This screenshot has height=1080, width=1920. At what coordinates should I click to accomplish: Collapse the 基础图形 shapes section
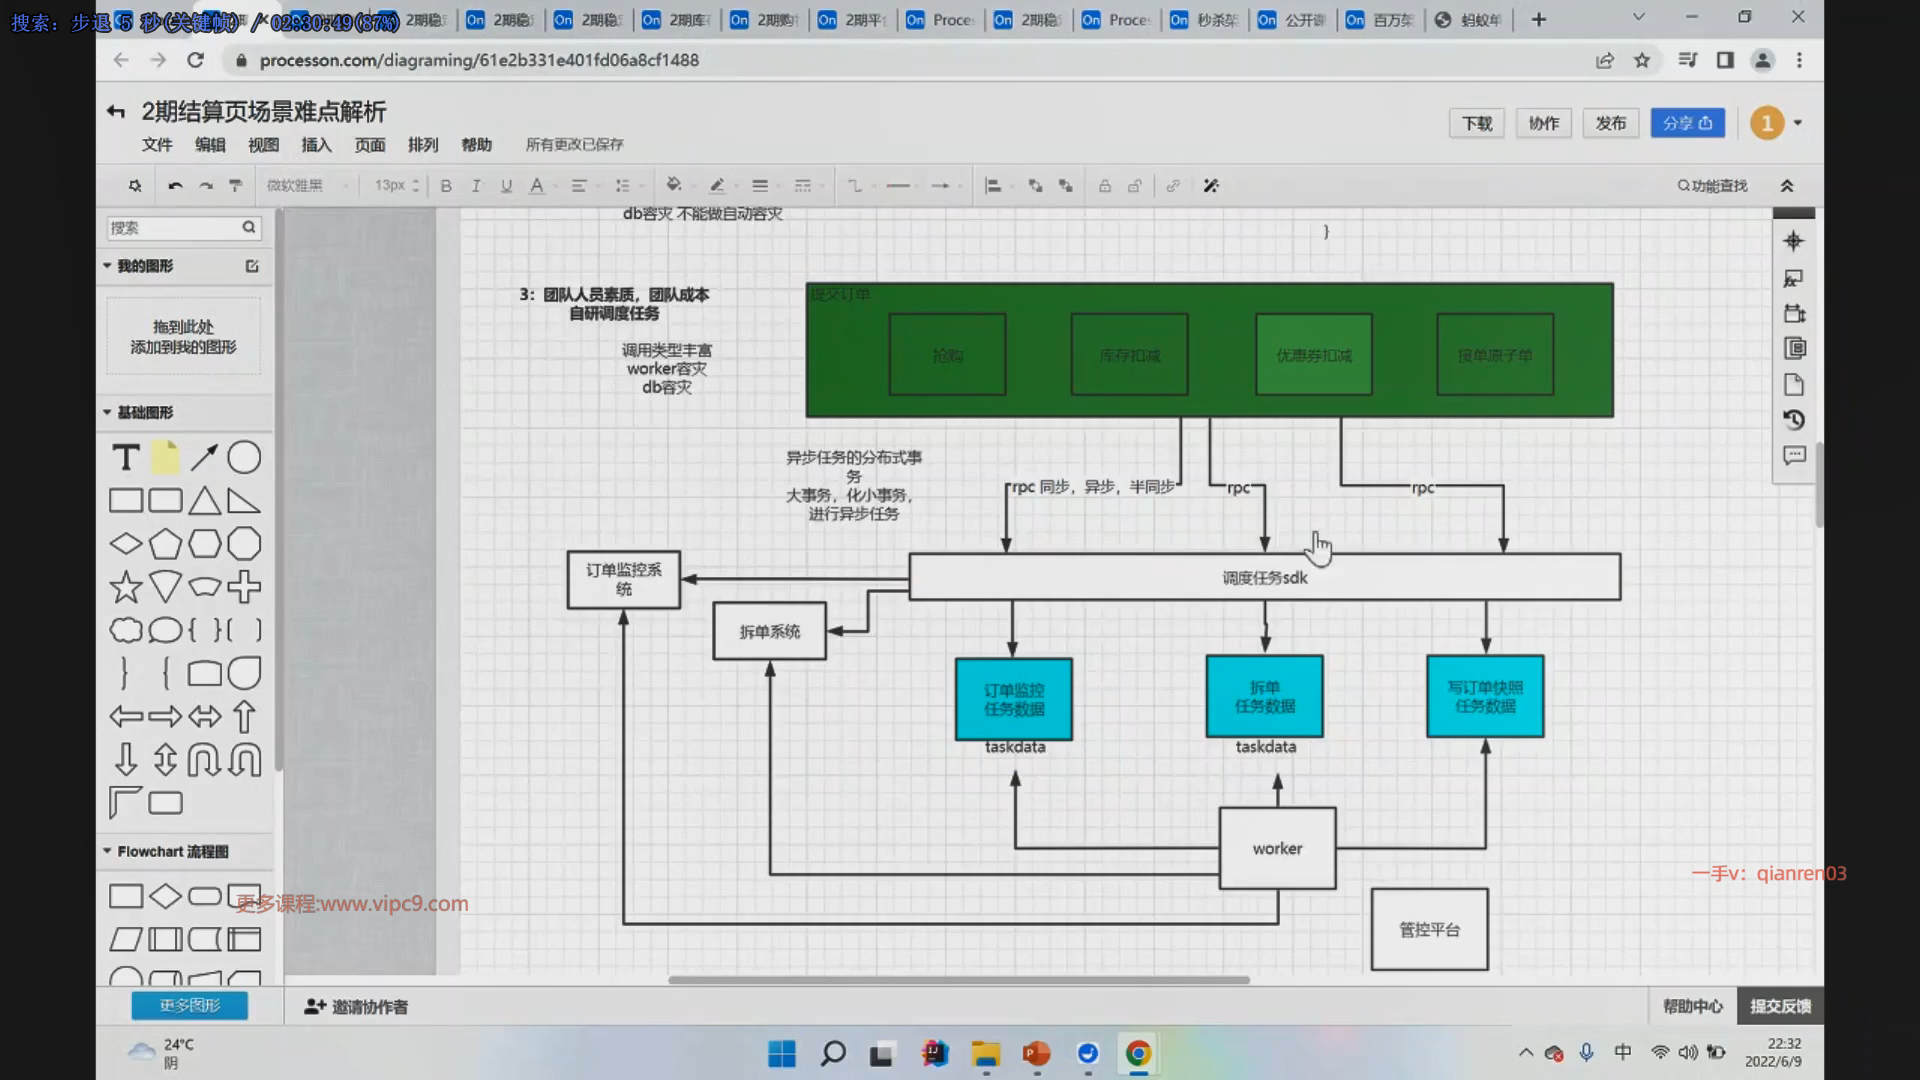pos(107,412)
